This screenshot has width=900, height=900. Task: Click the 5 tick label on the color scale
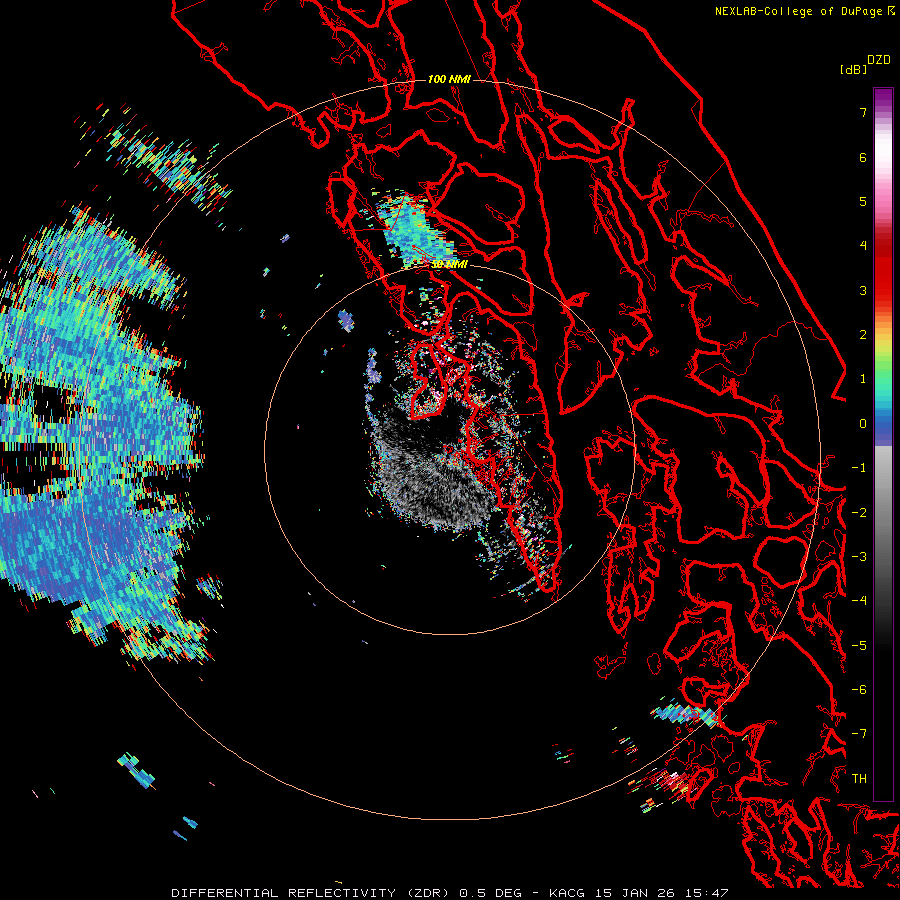pyautogui.click(x=863, y=201)
